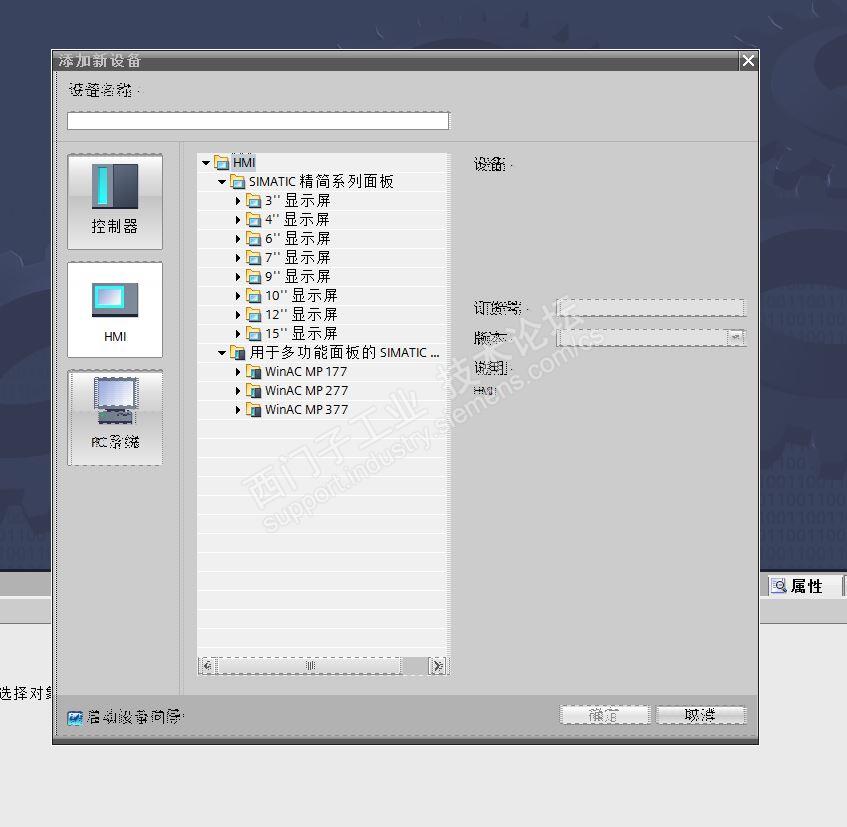Expand the 3'' 显示屏 node
847x827 pixels.
point(238,201)
